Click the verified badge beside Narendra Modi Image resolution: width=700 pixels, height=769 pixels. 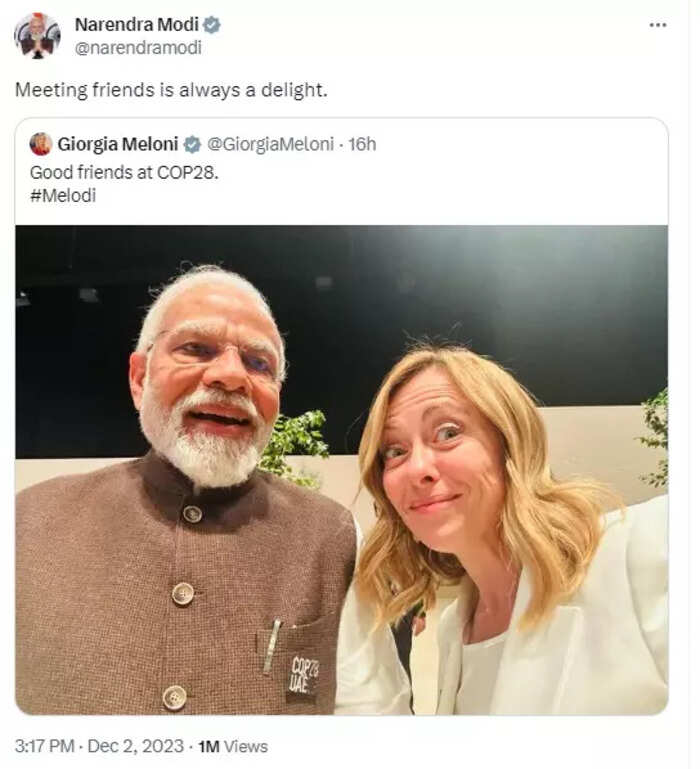point(212,25)
